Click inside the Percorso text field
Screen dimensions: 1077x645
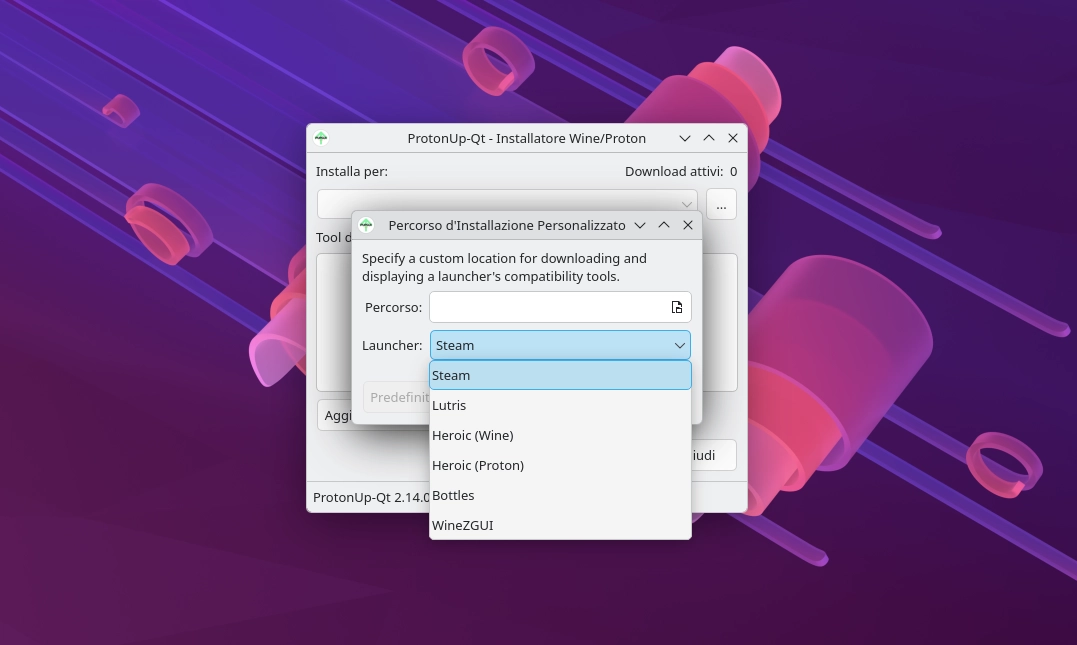(540, 307)
